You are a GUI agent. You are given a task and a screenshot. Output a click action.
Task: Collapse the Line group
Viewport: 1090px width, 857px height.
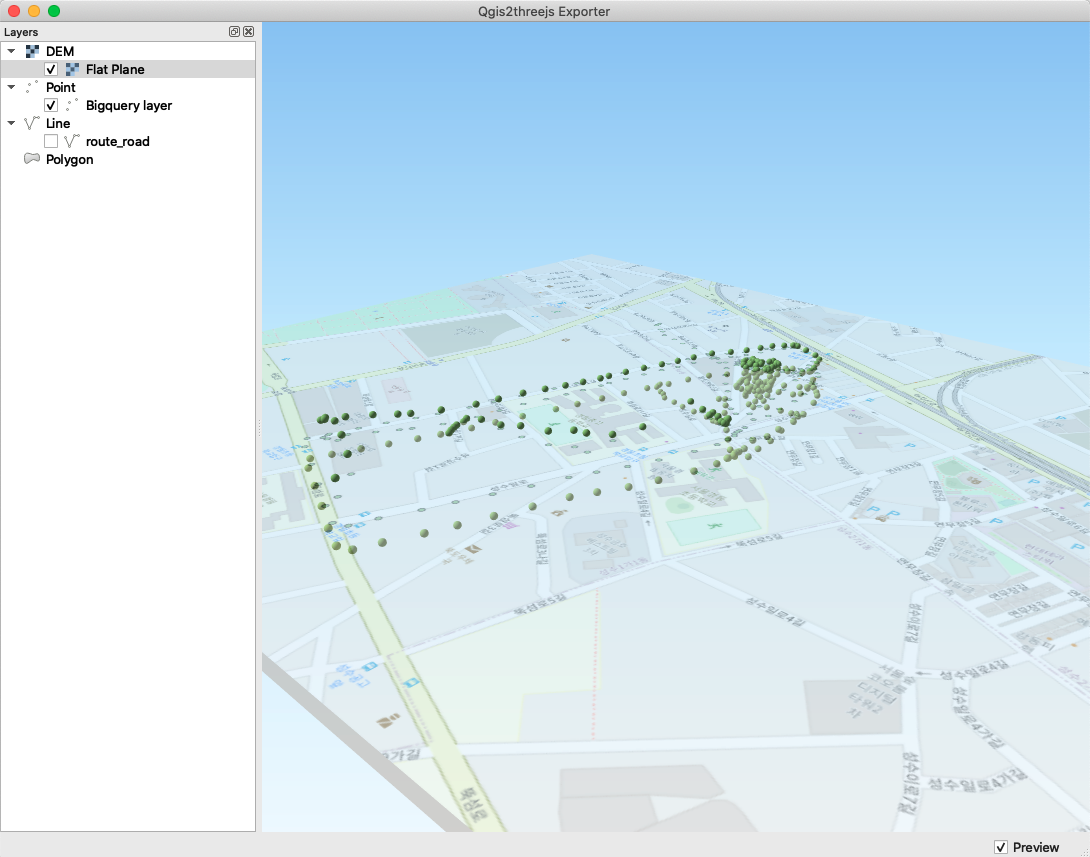click(x=11, y=123)
